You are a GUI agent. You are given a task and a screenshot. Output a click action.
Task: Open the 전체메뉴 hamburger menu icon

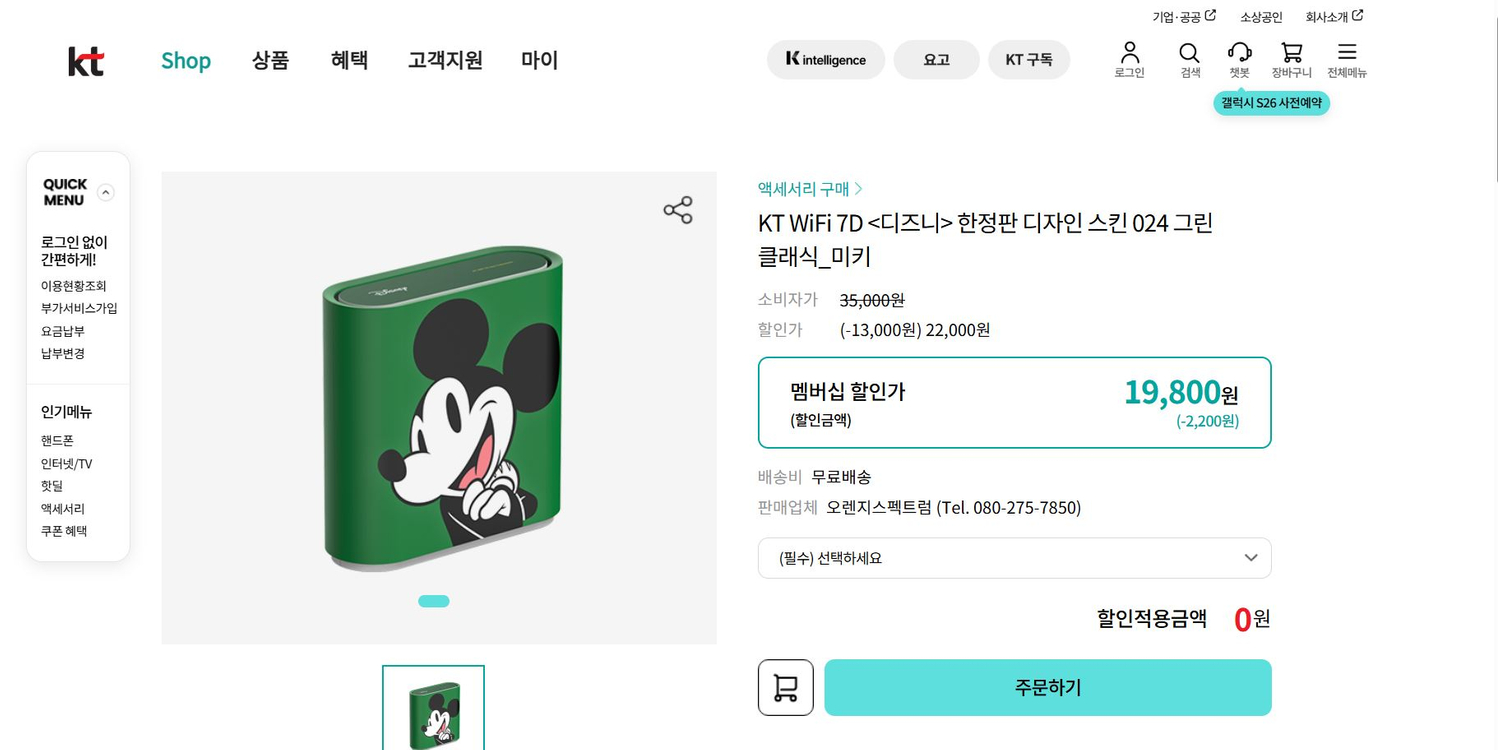[x=1346, y=58]
